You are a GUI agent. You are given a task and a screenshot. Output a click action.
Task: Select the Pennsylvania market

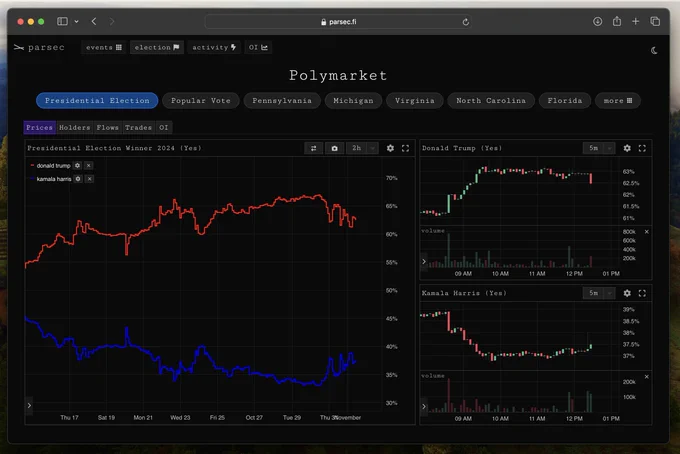click(282, 101)
